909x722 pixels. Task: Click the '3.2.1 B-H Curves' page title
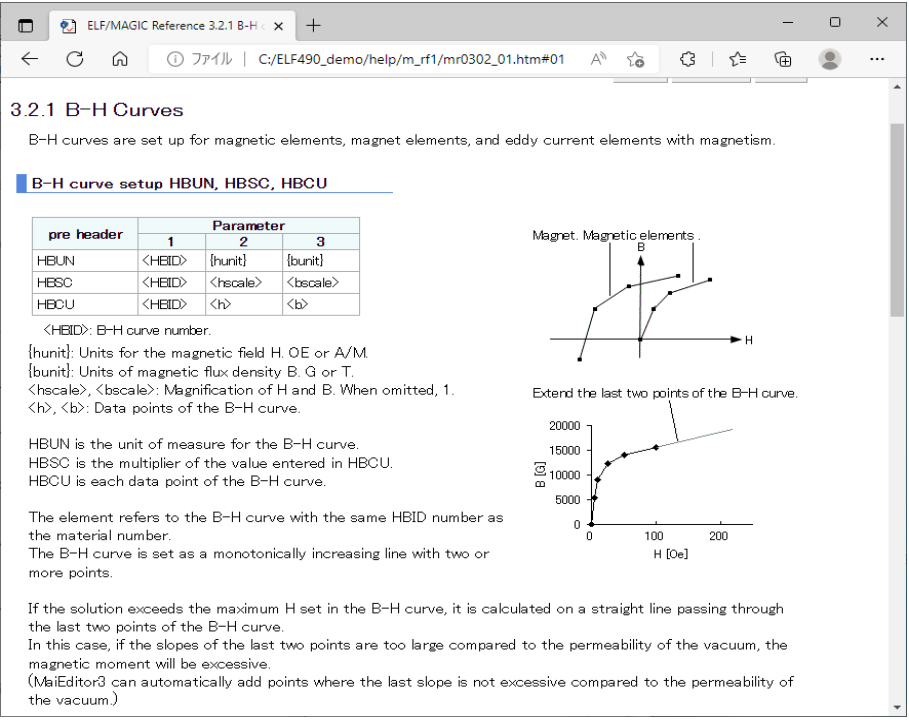(97, 110)
